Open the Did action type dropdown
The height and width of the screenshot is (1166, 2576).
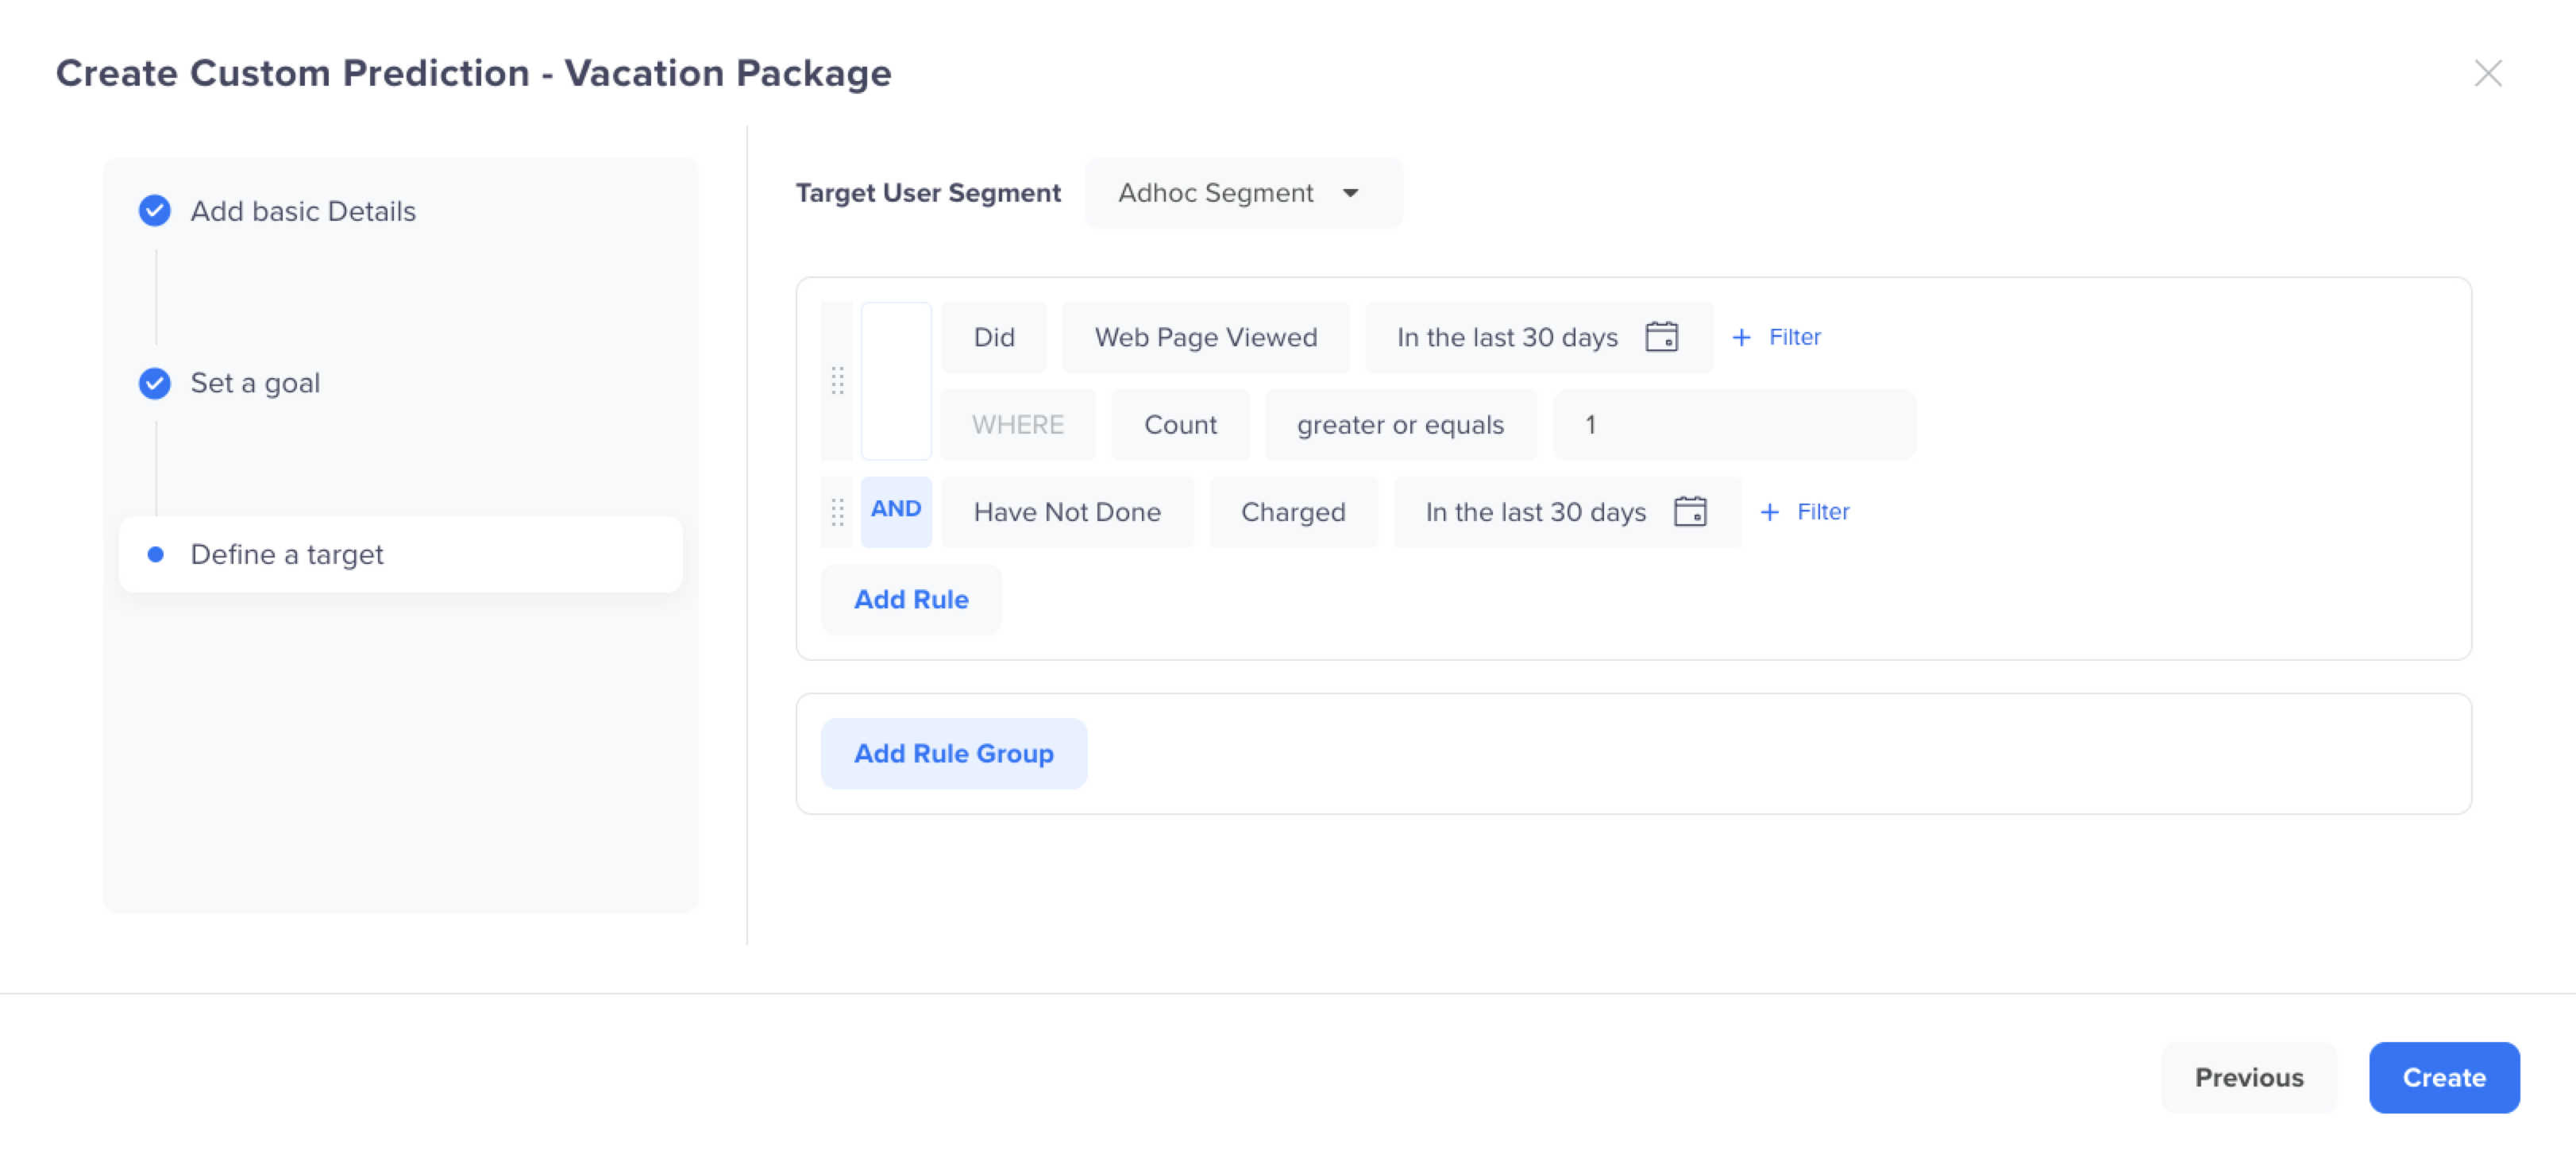pos(993,337)
